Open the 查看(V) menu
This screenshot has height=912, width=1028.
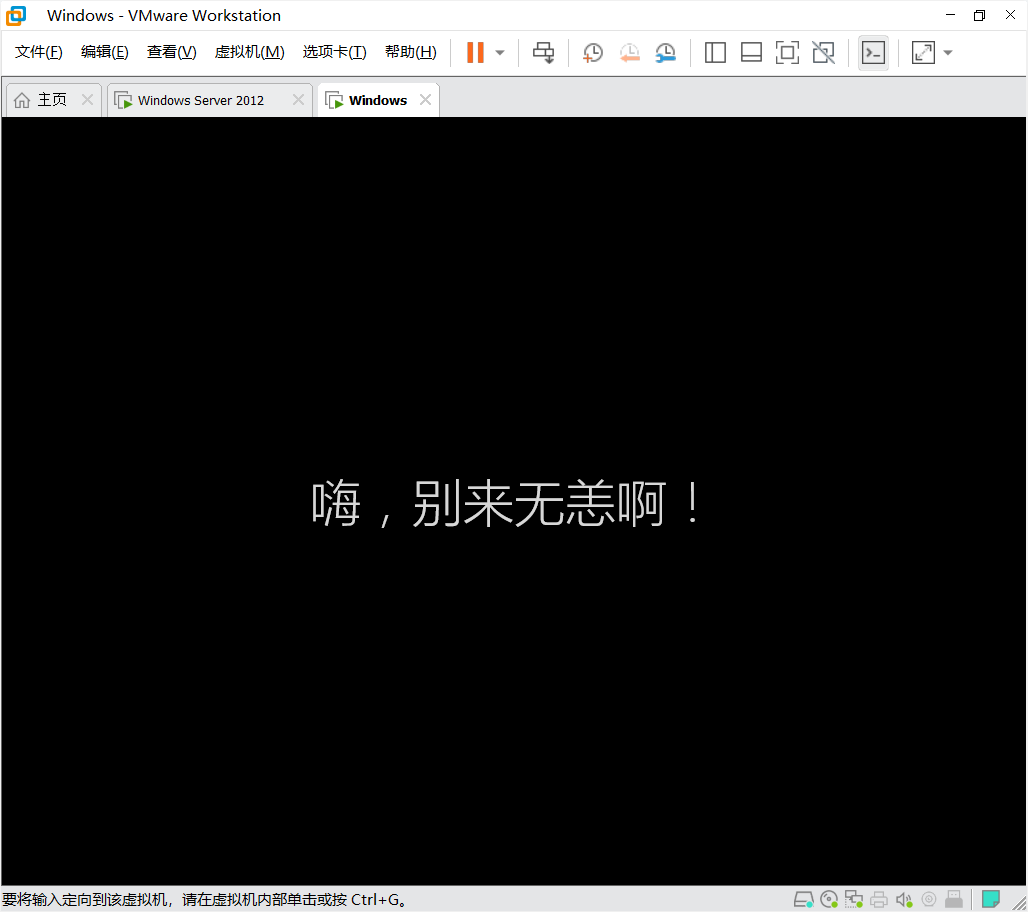[x=171, y=52]
